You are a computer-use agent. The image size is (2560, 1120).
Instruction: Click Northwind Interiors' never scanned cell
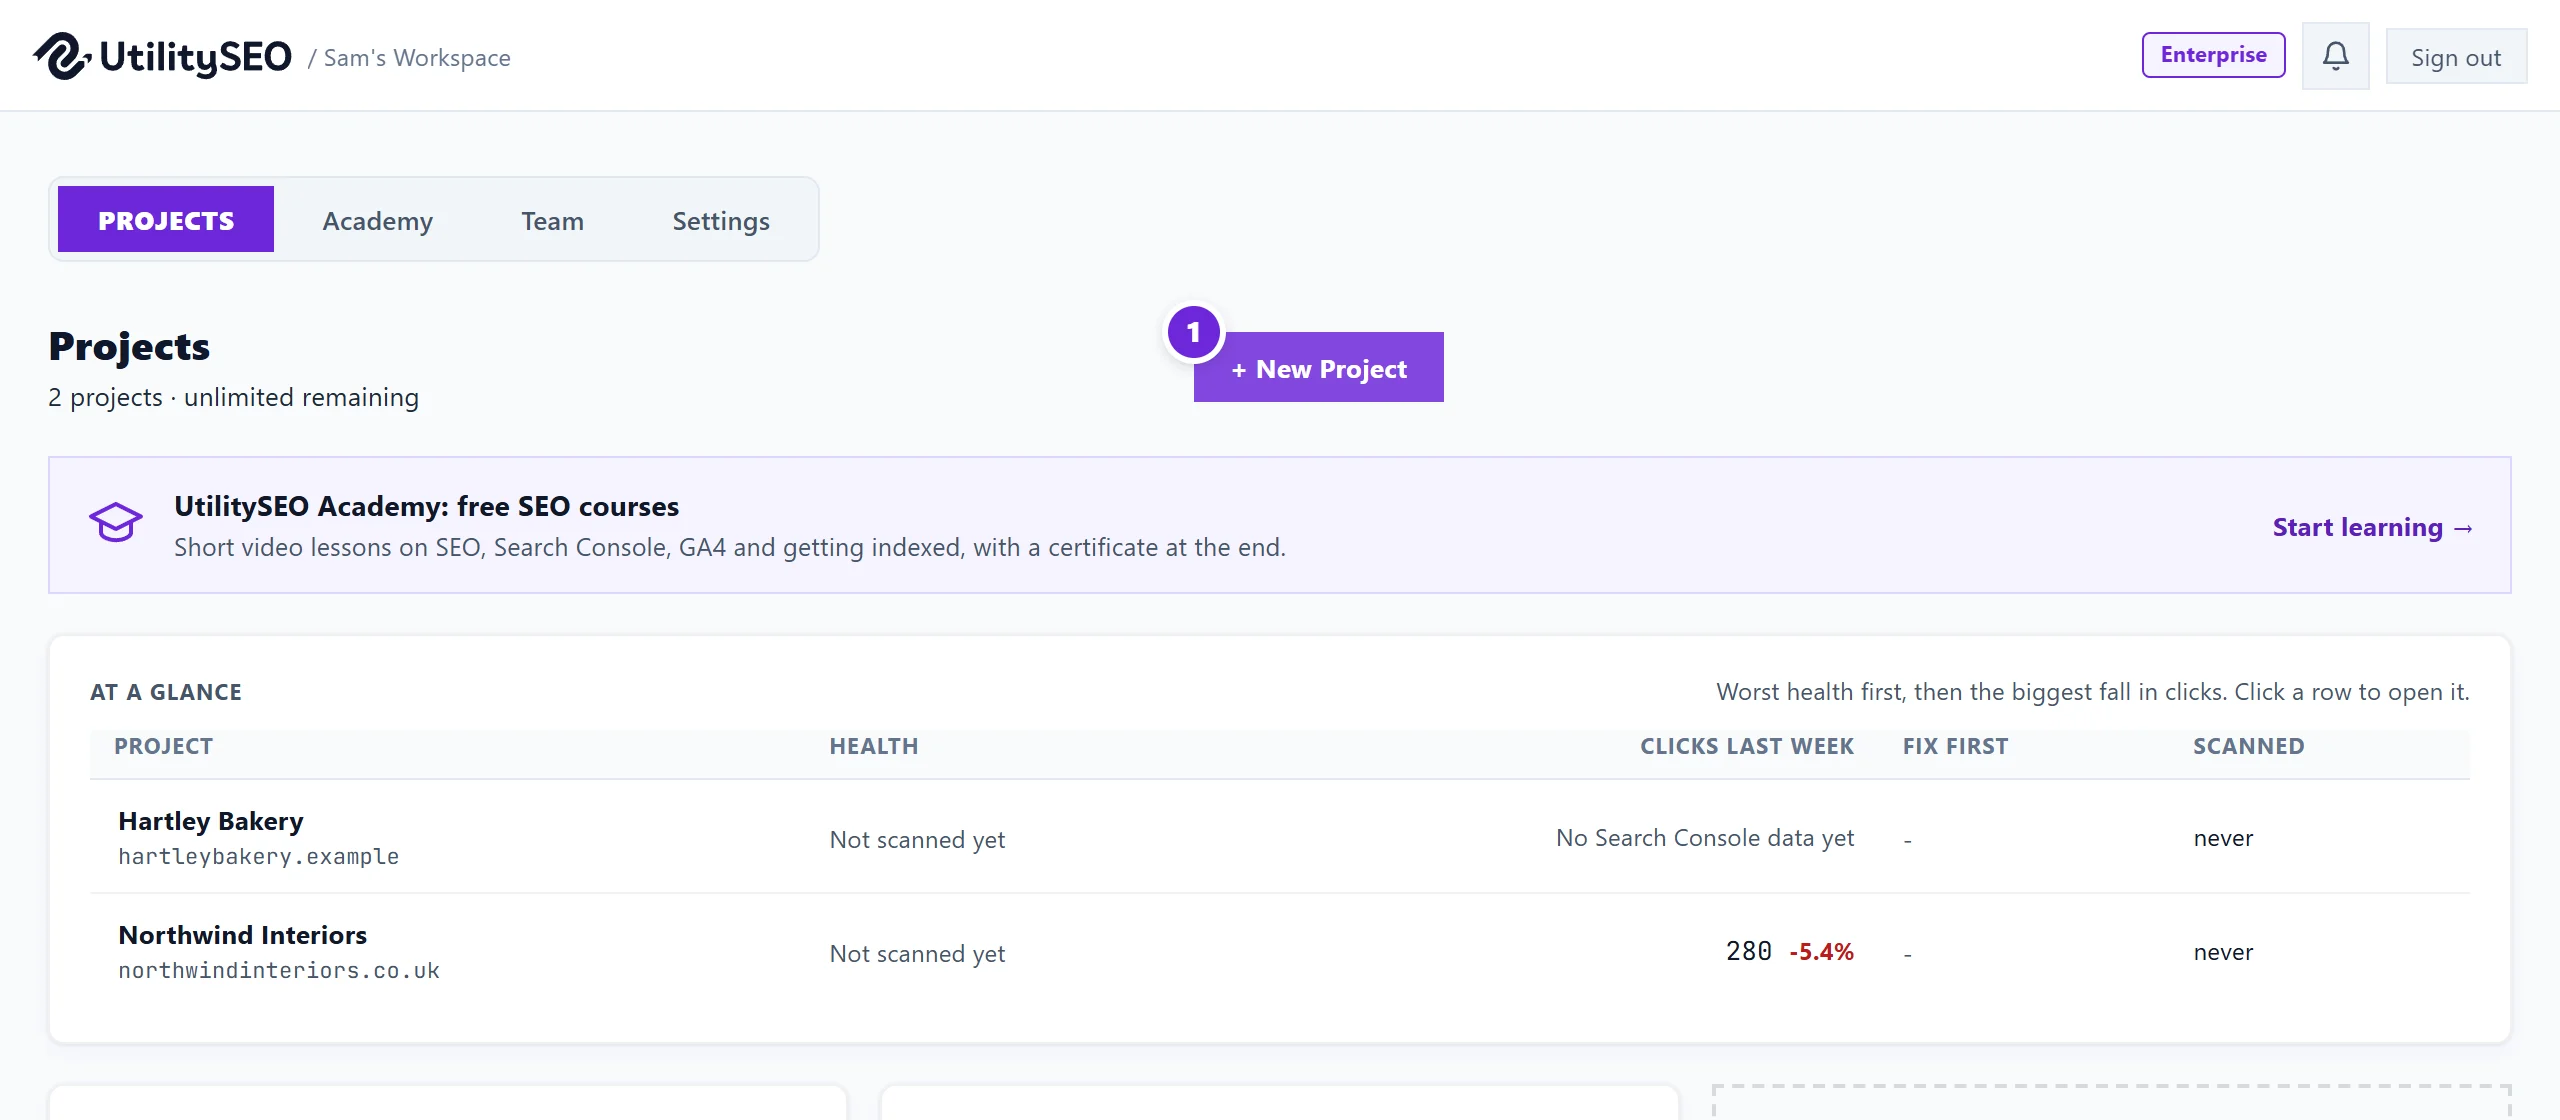tap(2223, 952)
